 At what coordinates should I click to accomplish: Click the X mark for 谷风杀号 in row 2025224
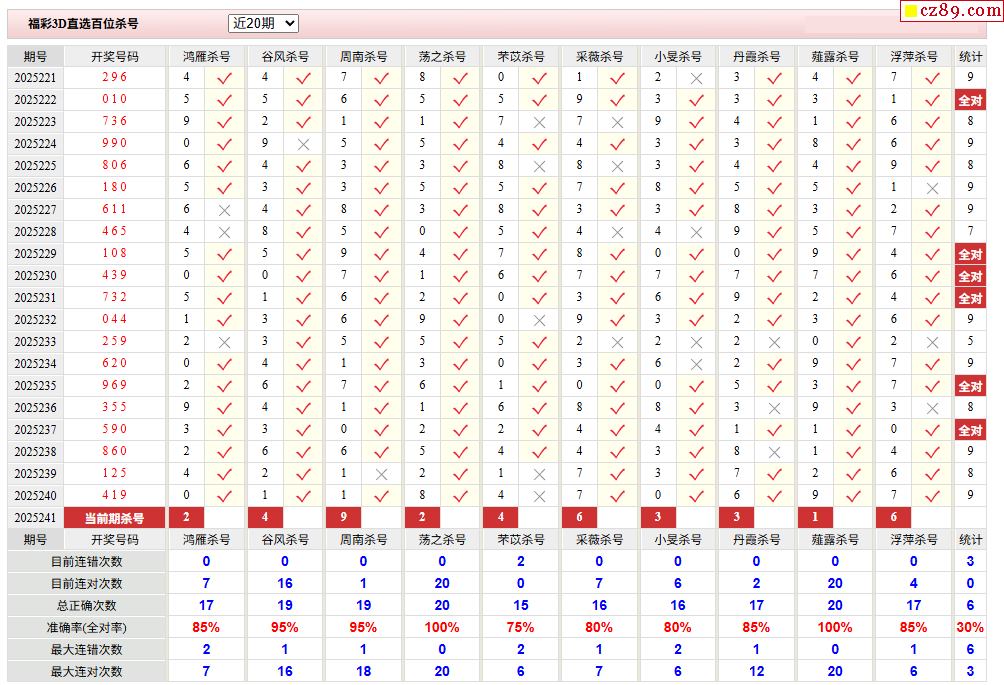point(304,145)
